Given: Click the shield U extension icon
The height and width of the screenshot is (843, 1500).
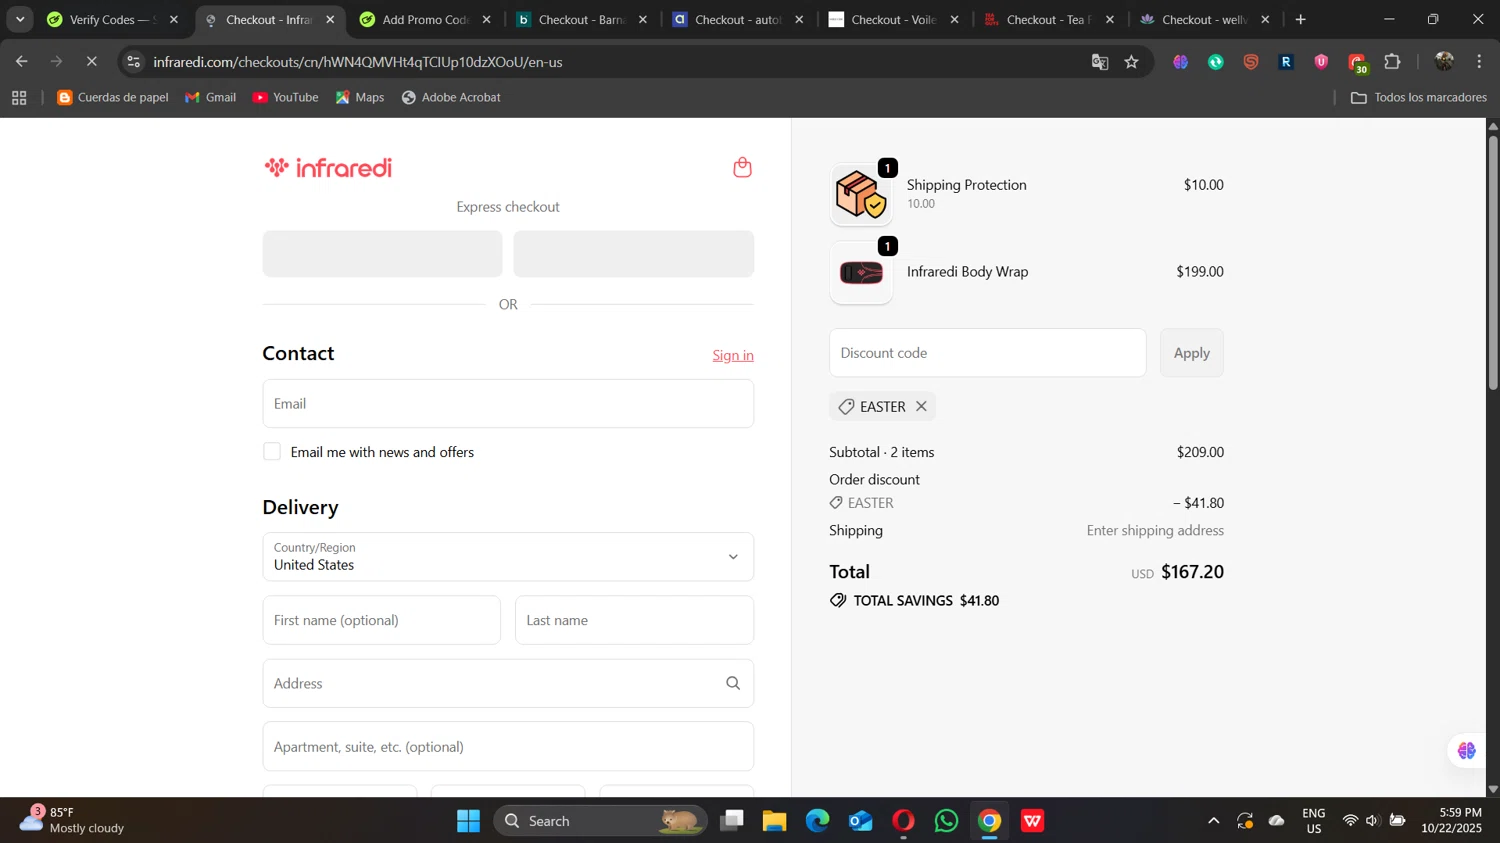Looking at the screenshot, I should pos(1321,62).
